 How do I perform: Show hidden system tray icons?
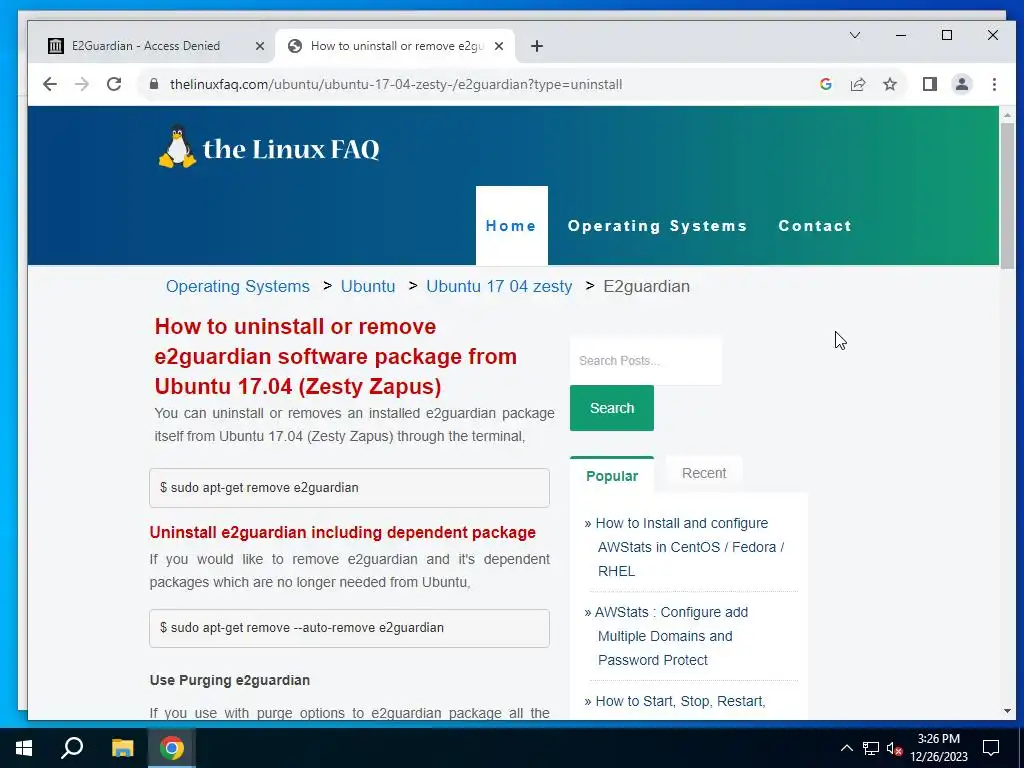click(846, 748)
